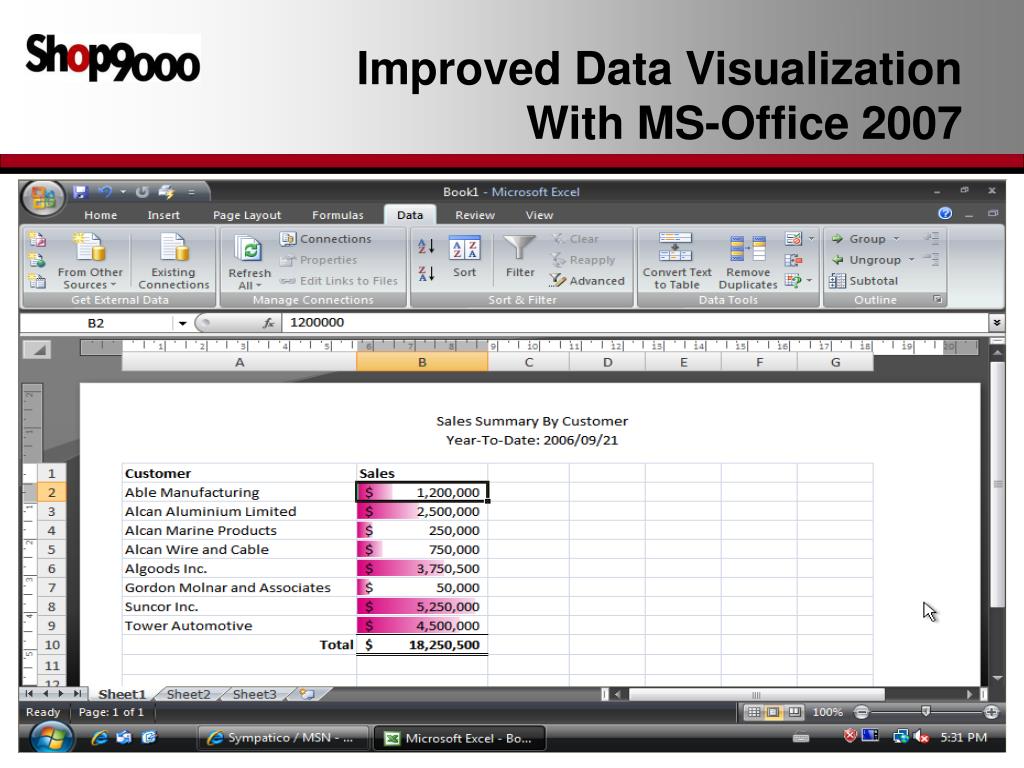Image resolution: width=1024 pixels, height=768 pixels.
Task: Open the Formulas ribbon tab
Action: point(338,215)
